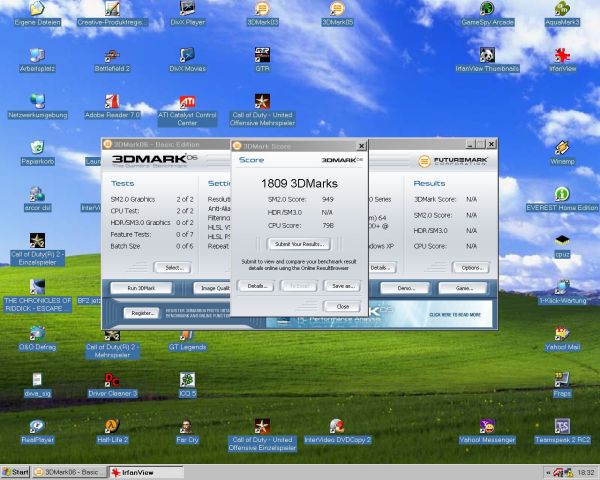Click the Game button in 3DMark06
600x480 pixels.
(x=463, y=288)
